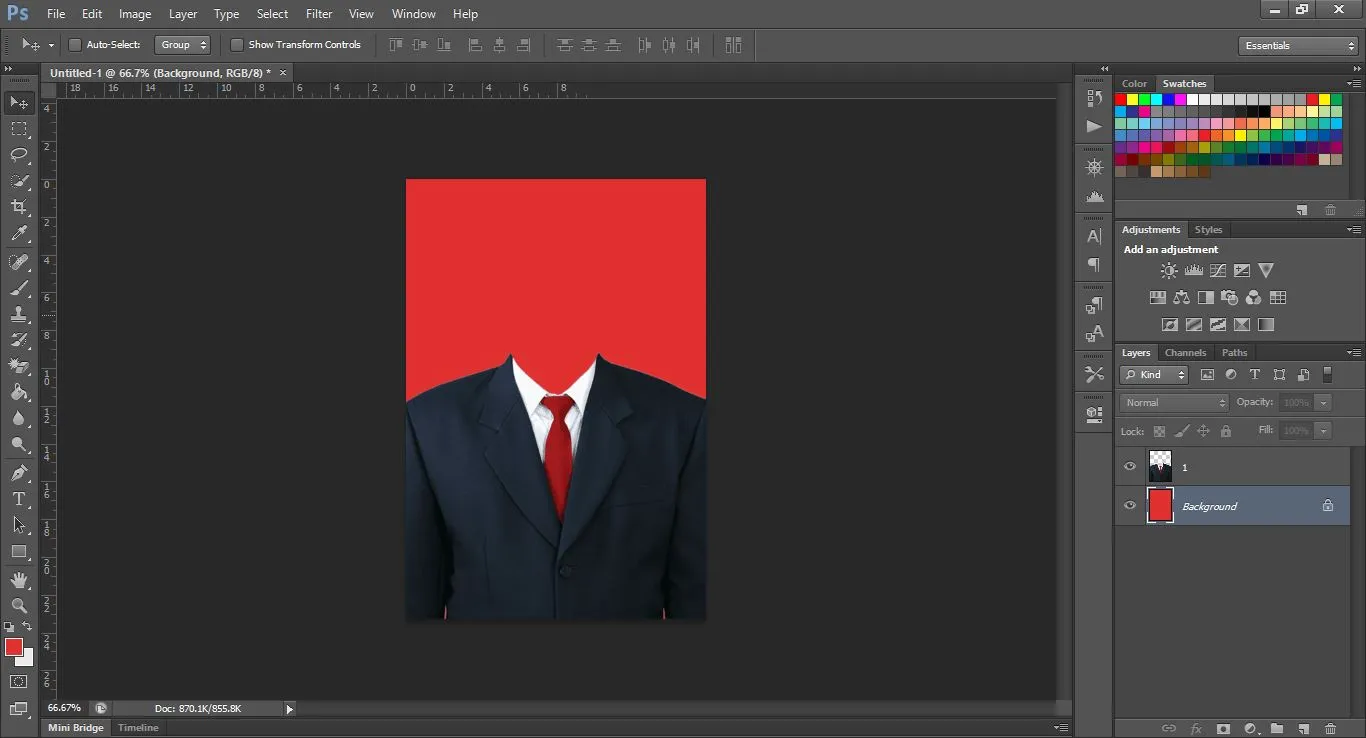Switch to the Channels tab
1366x738 pixels.
[1185, 352]
